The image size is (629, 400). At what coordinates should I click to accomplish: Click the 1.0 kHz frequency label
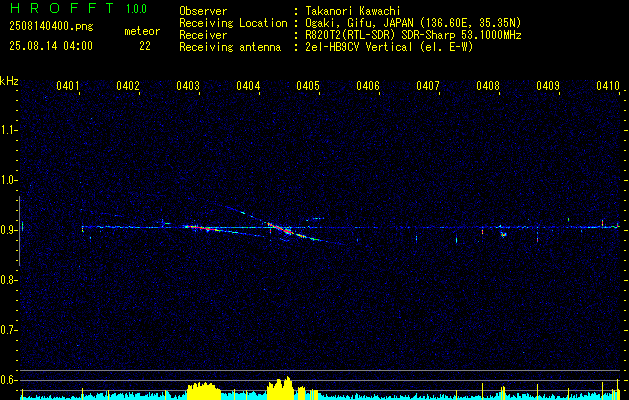9,180
